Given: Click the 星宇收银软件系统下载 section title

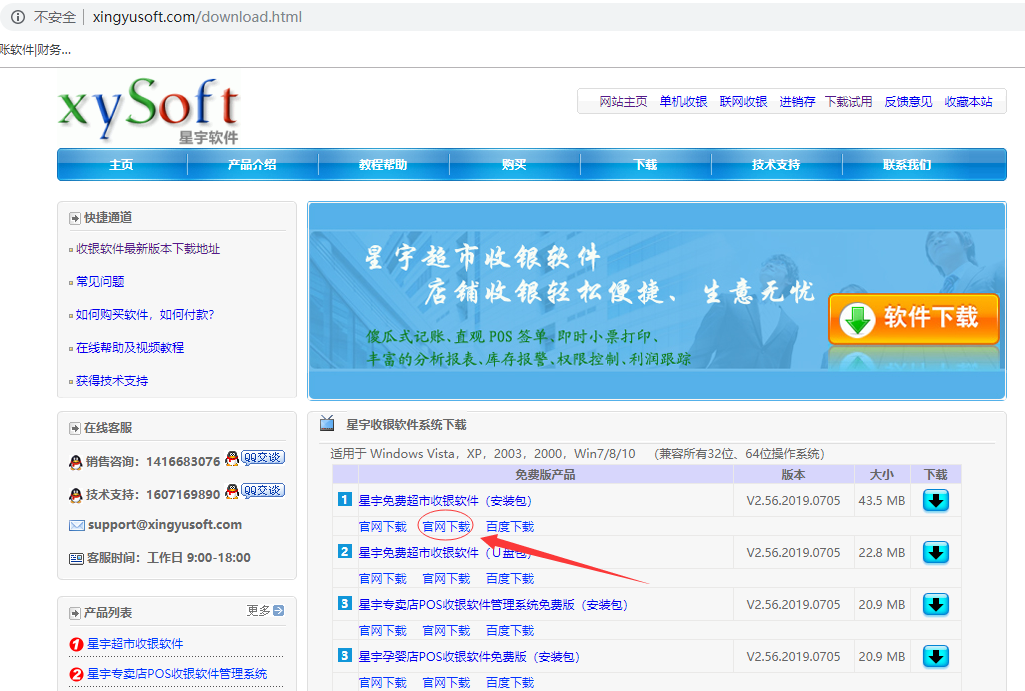Looking at the screenshot, I should click(406, 425).
